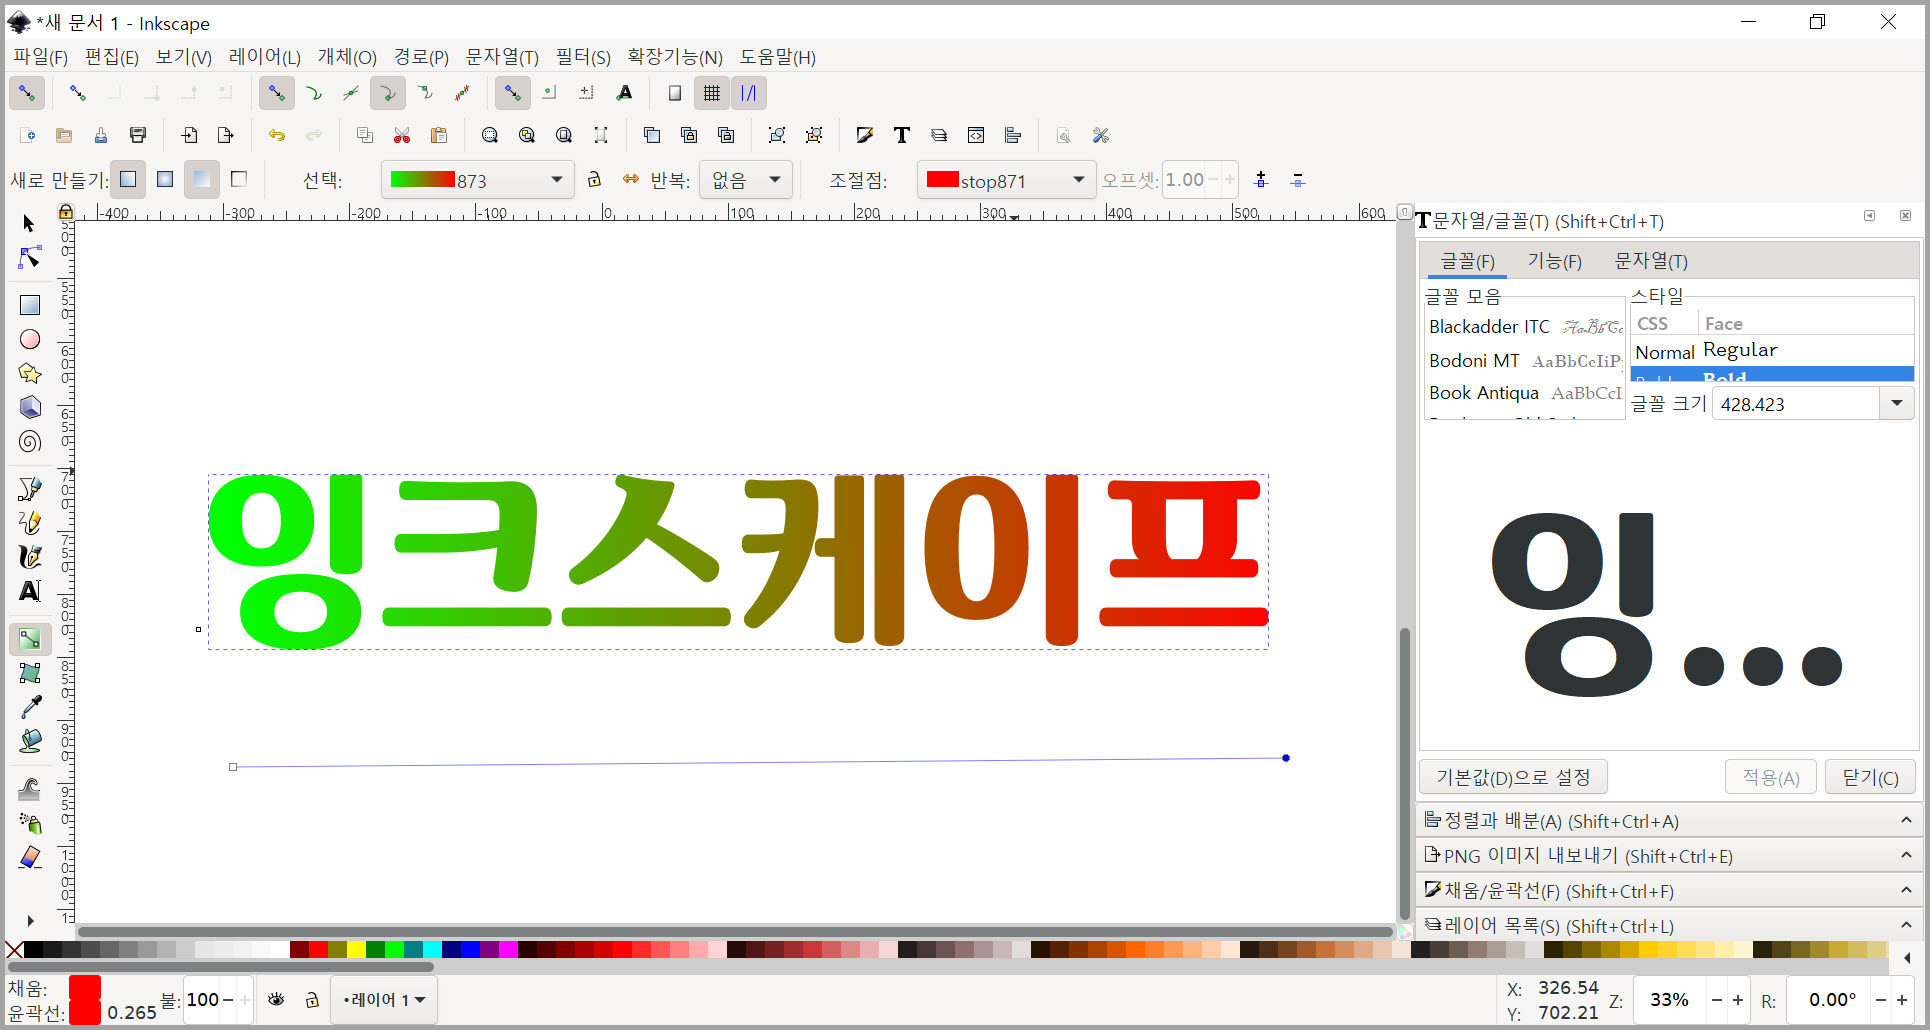The image size is (1930, 1030).
Task: Expand the PNG 이미지 내보내기 panel
Action: (1669, 856)
